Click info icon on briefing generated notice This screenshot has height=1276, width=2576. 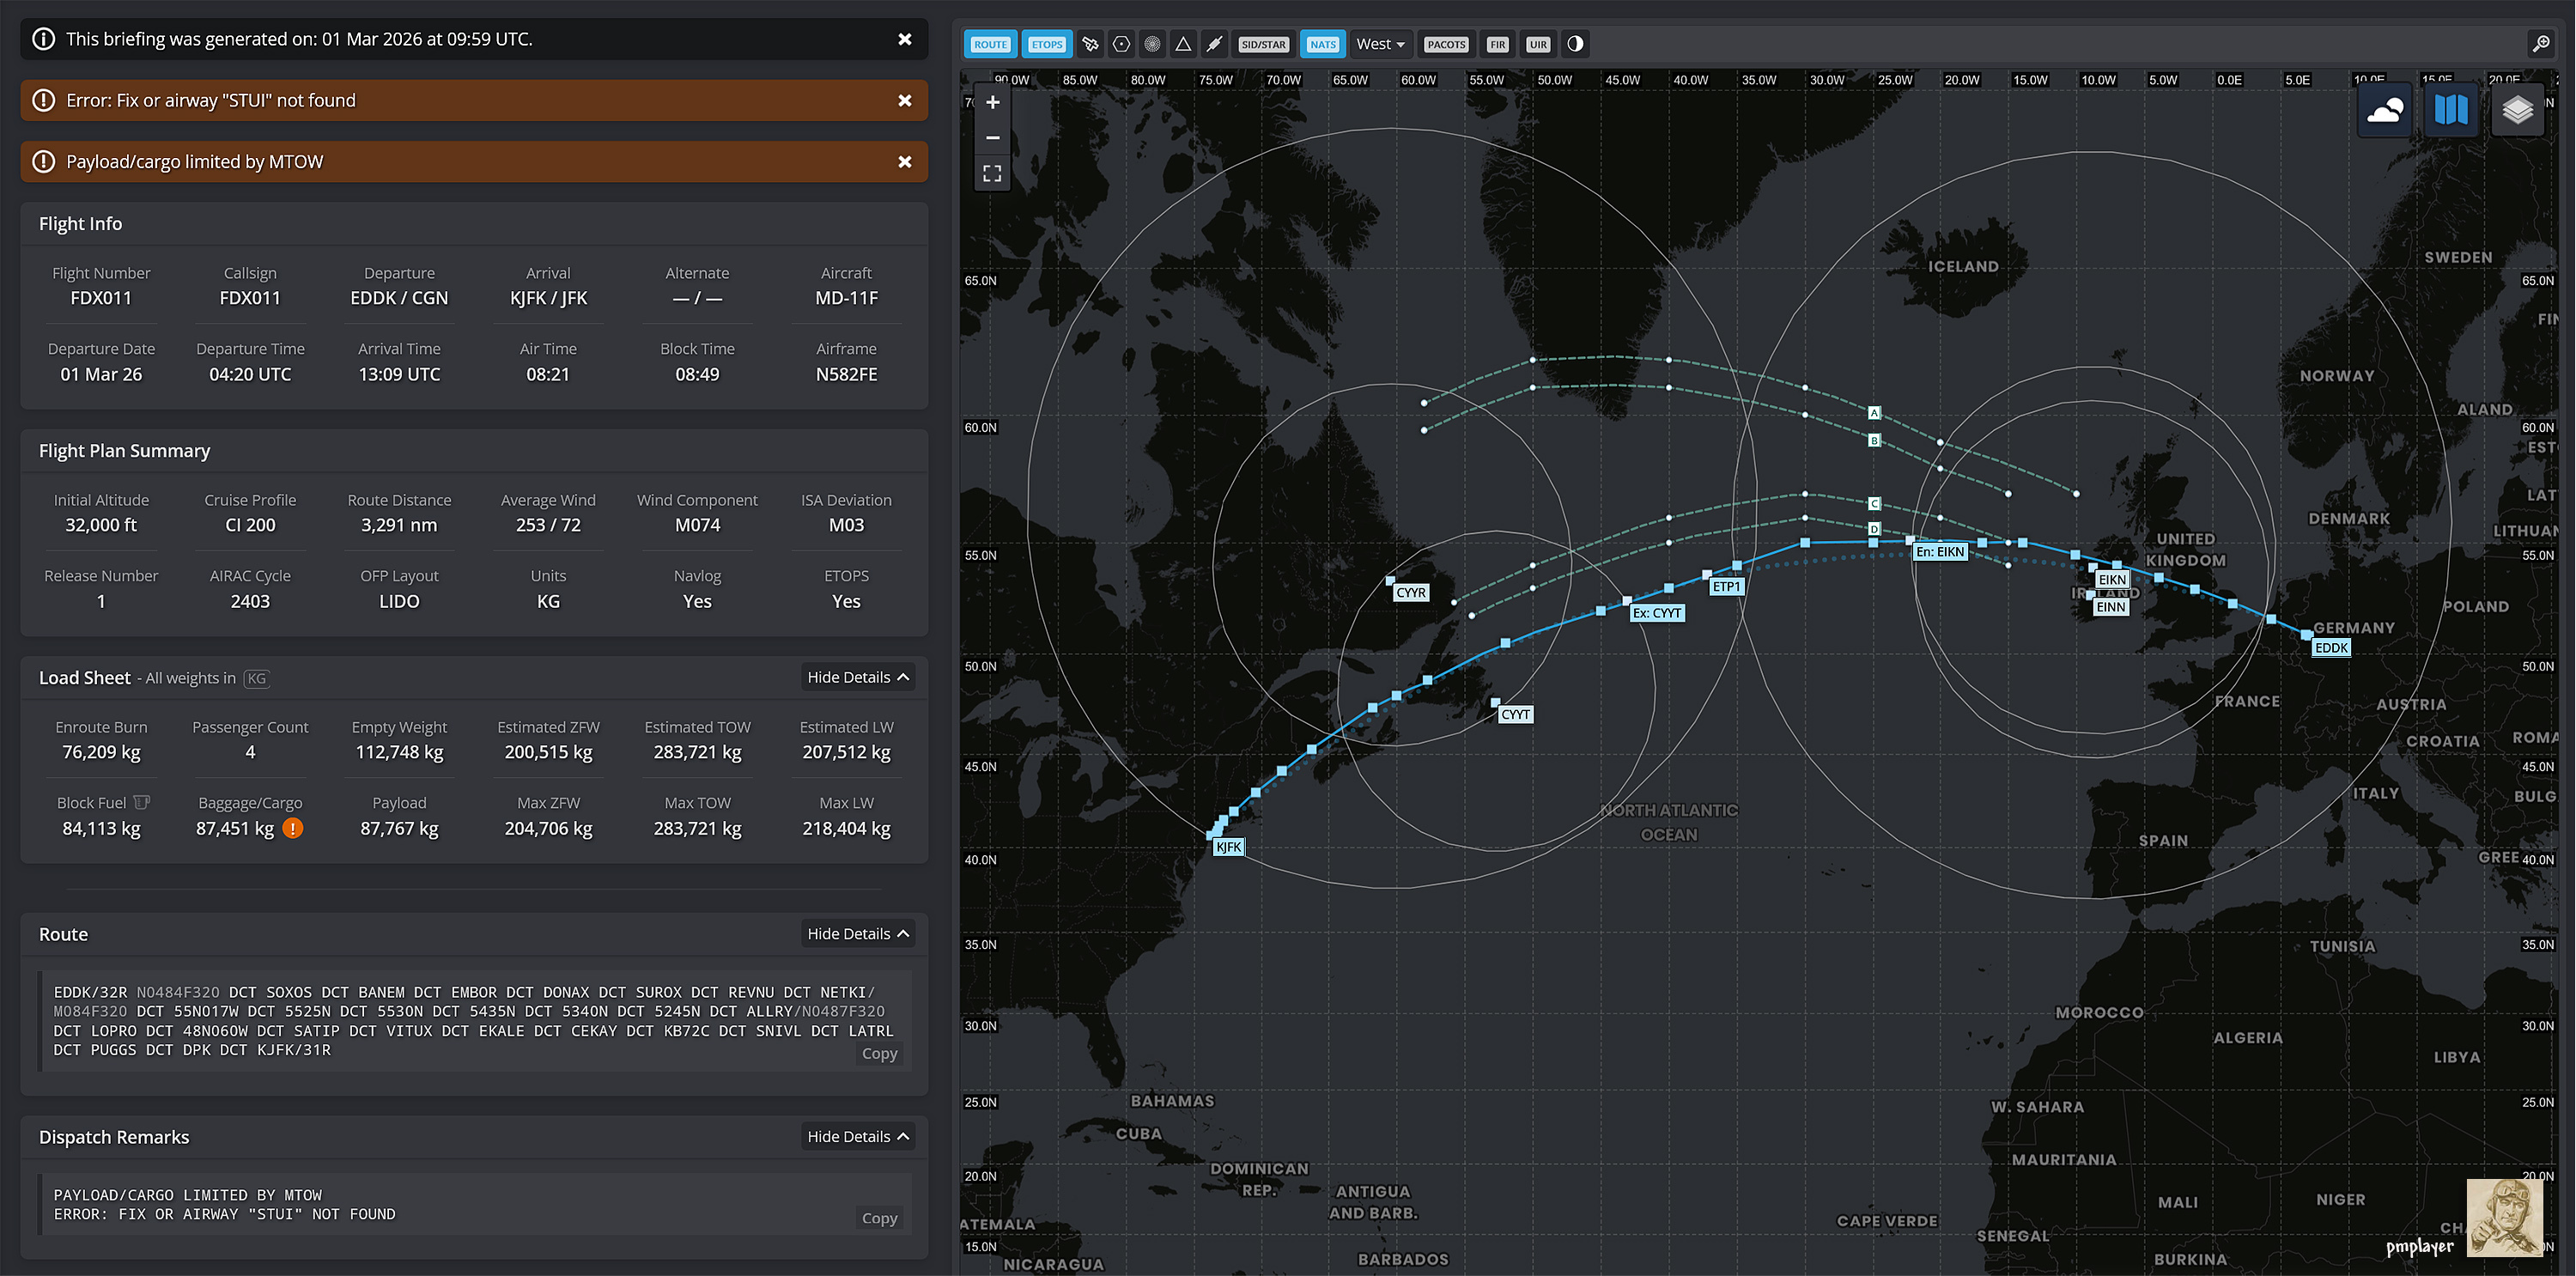[44, 39]
